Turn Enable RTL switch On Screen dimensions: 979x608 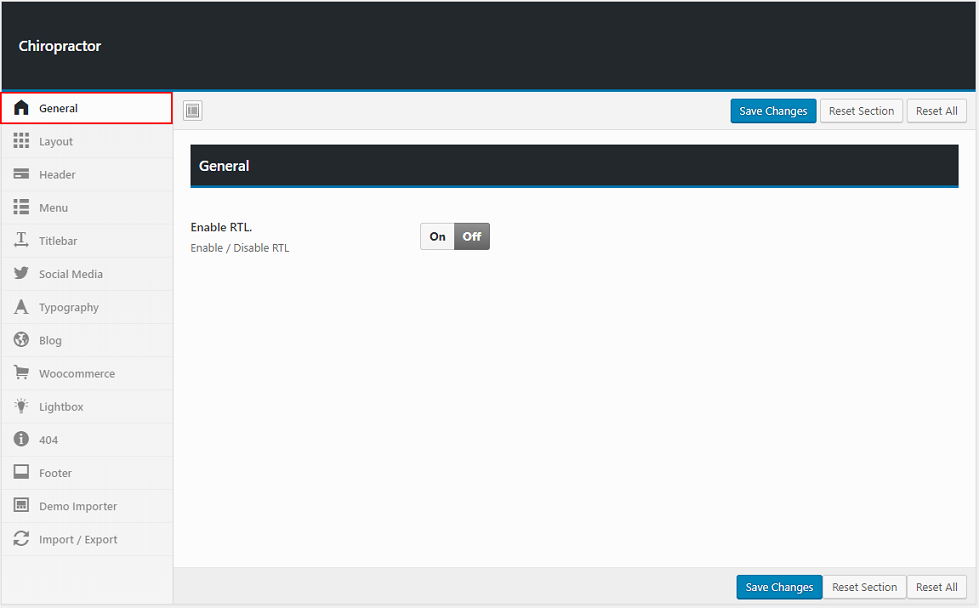click(x=437, y=237)
